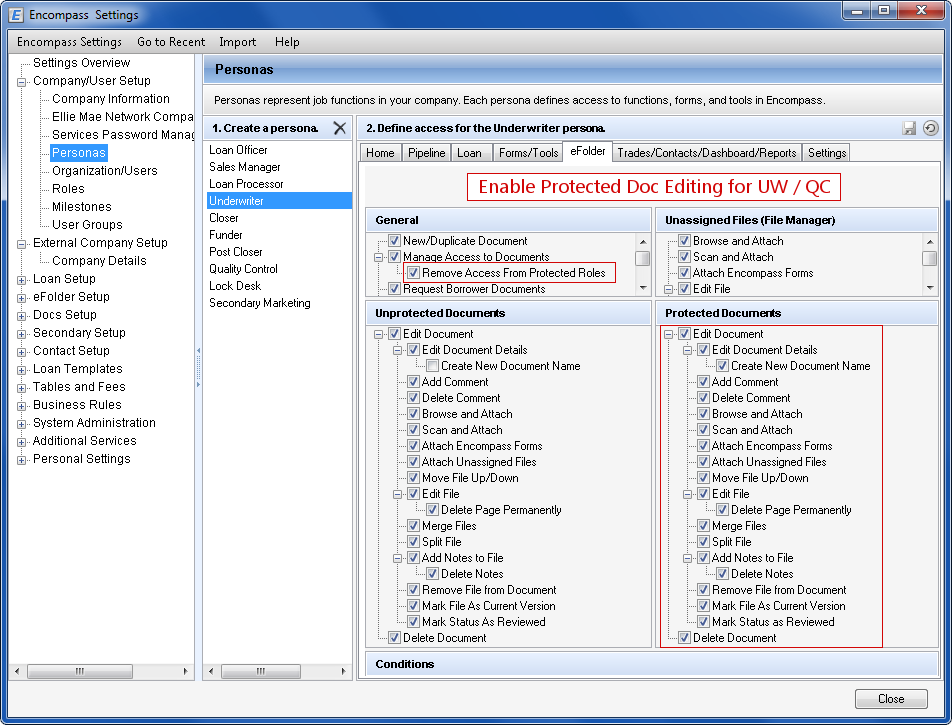Open Company Details tree item
This screenshot has height=725, width=952.
(99, 260)
